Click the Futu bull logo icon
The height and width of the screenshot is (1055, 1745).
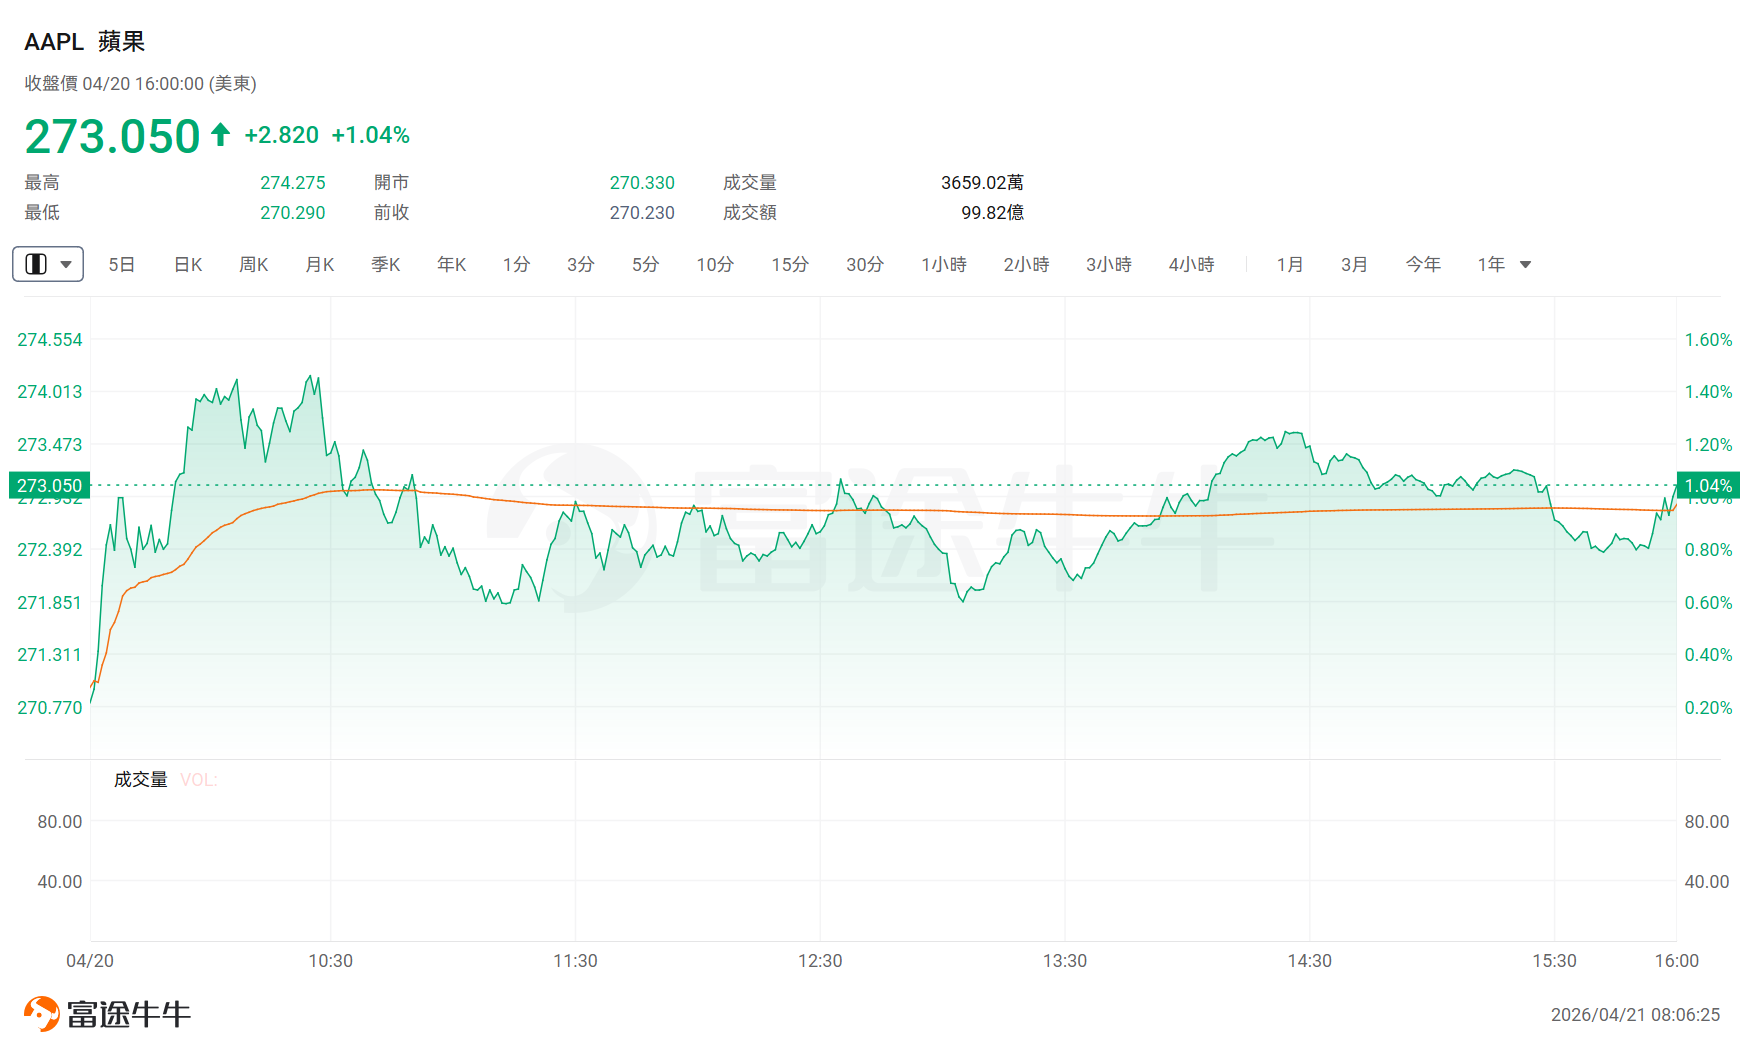point(42,1014)
